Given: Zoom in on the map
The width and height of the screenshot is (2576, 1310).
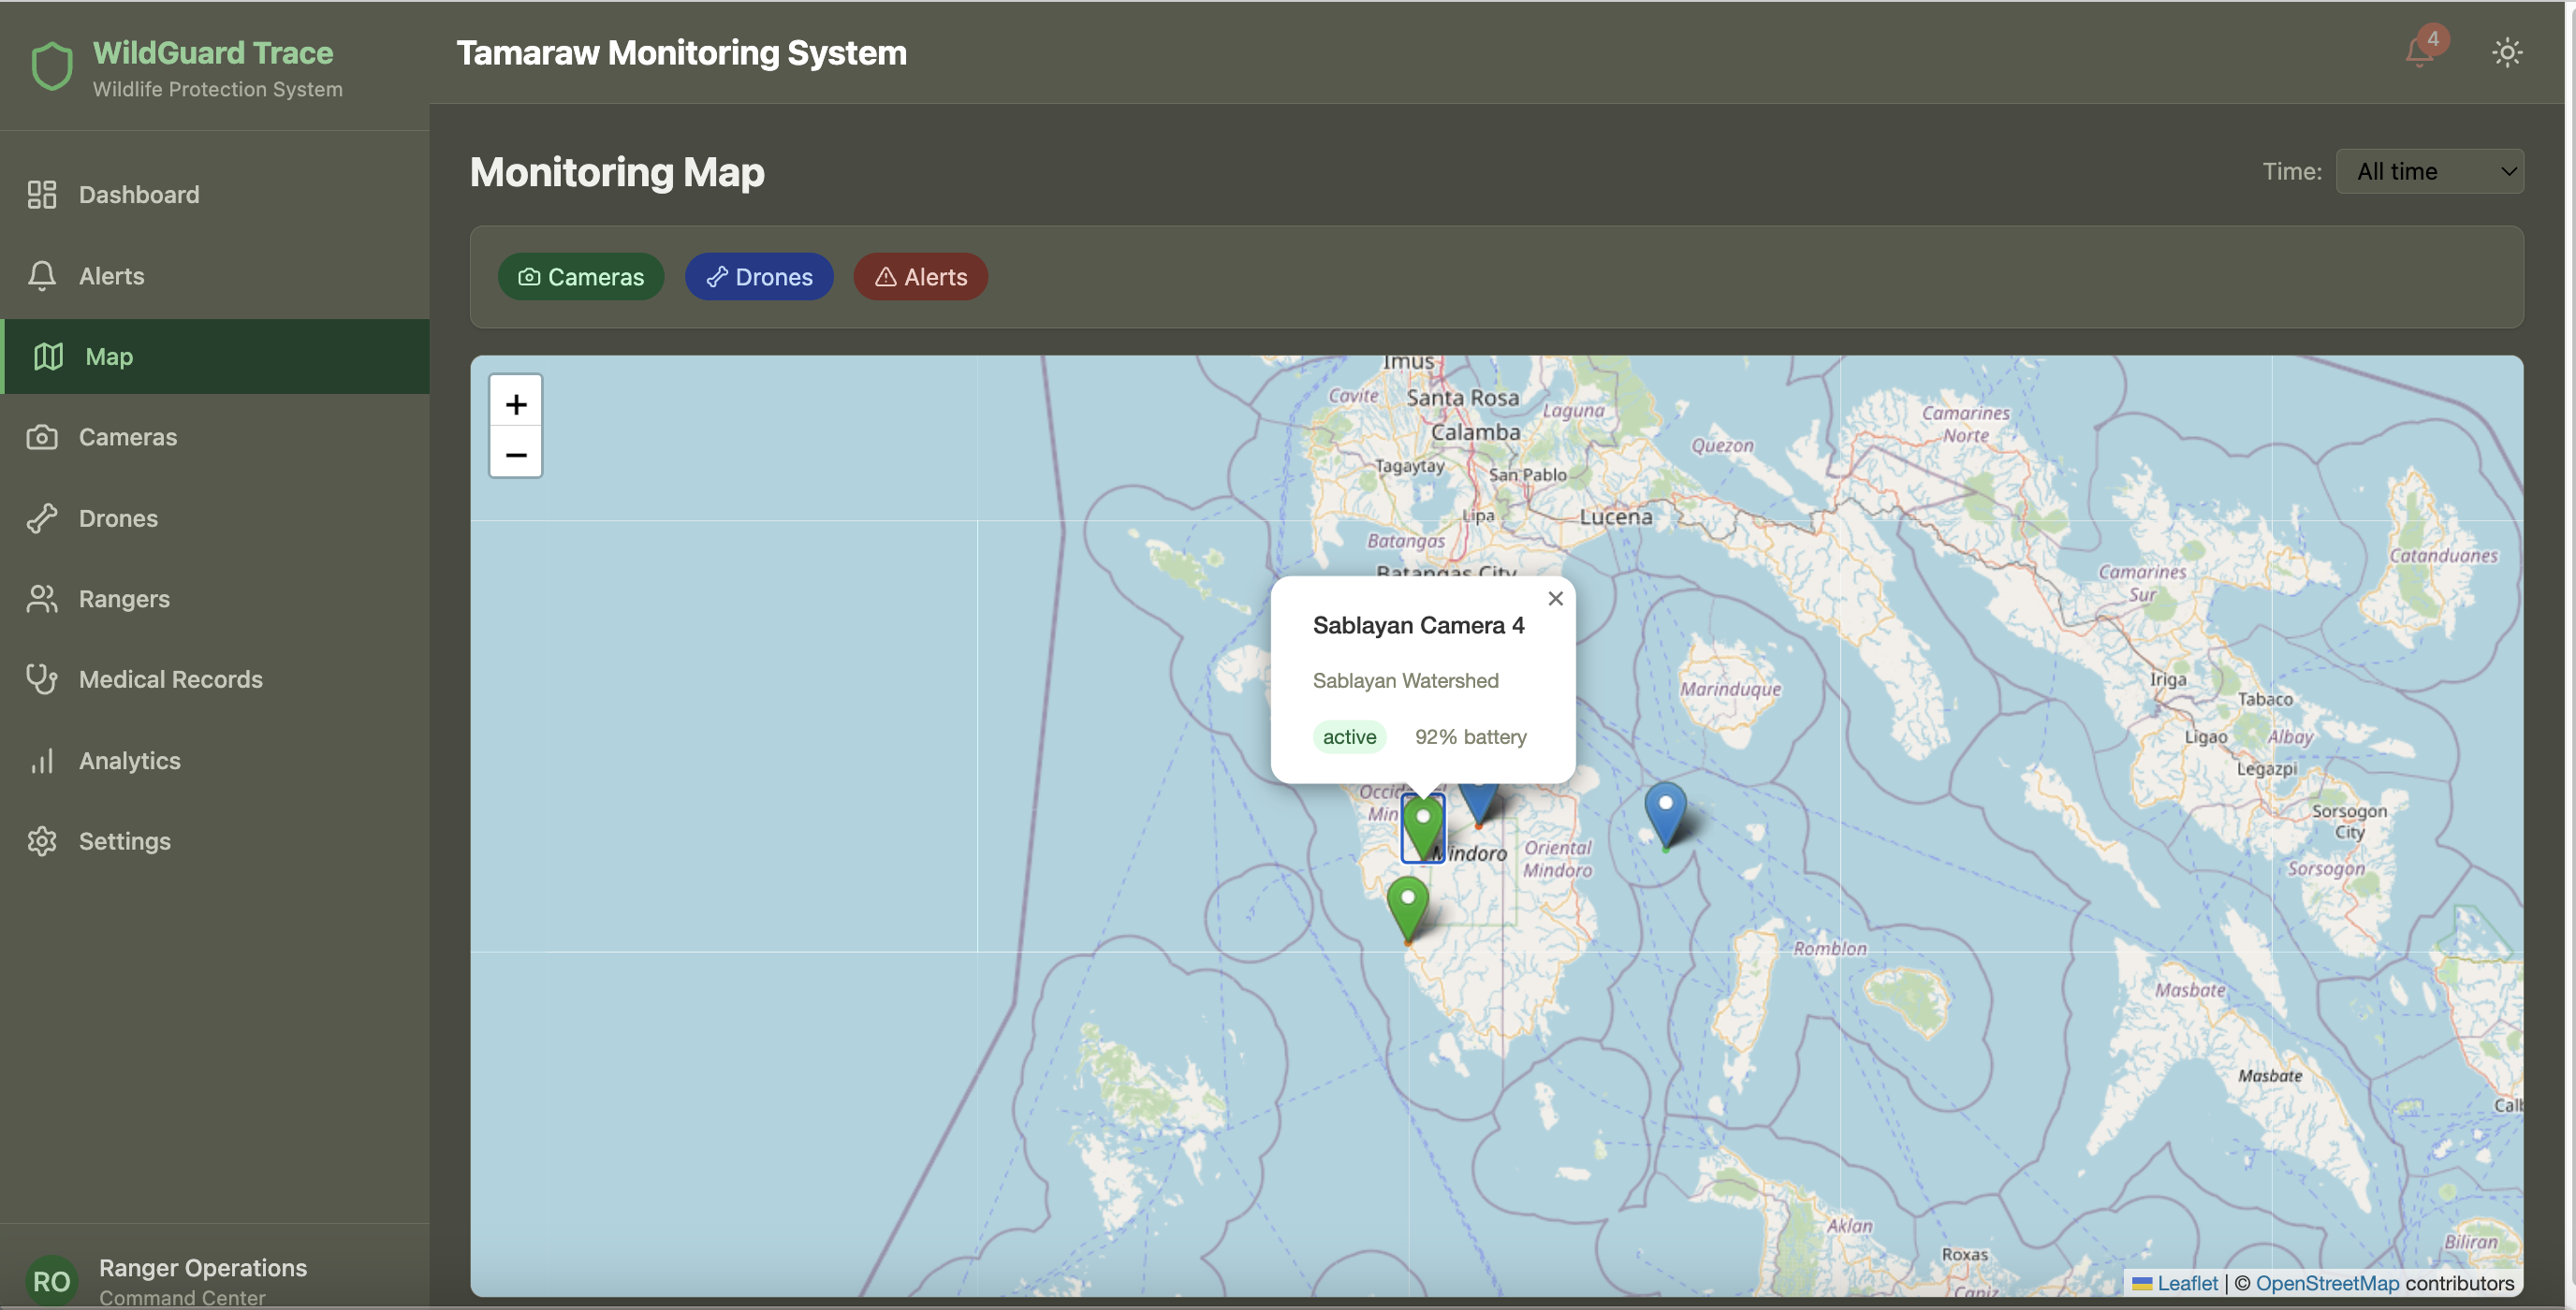Looking at the screenshot, I should click(x=516, y=404).
